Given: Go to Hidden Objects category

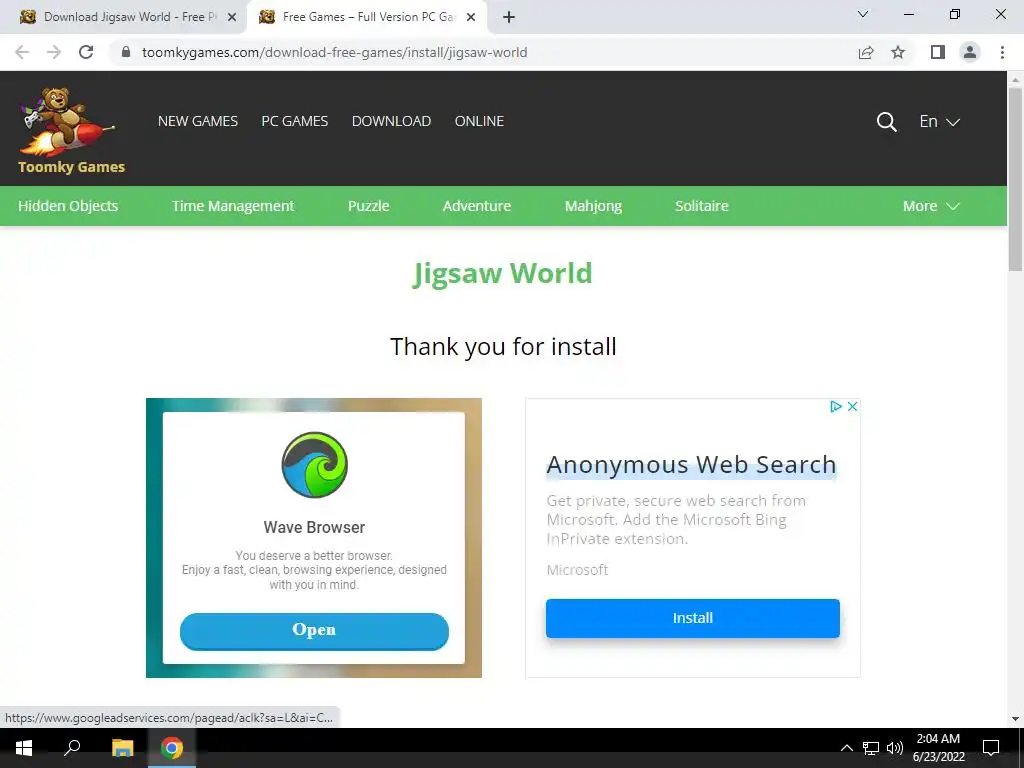Looking at the screenshot, I should click(68, 206).
